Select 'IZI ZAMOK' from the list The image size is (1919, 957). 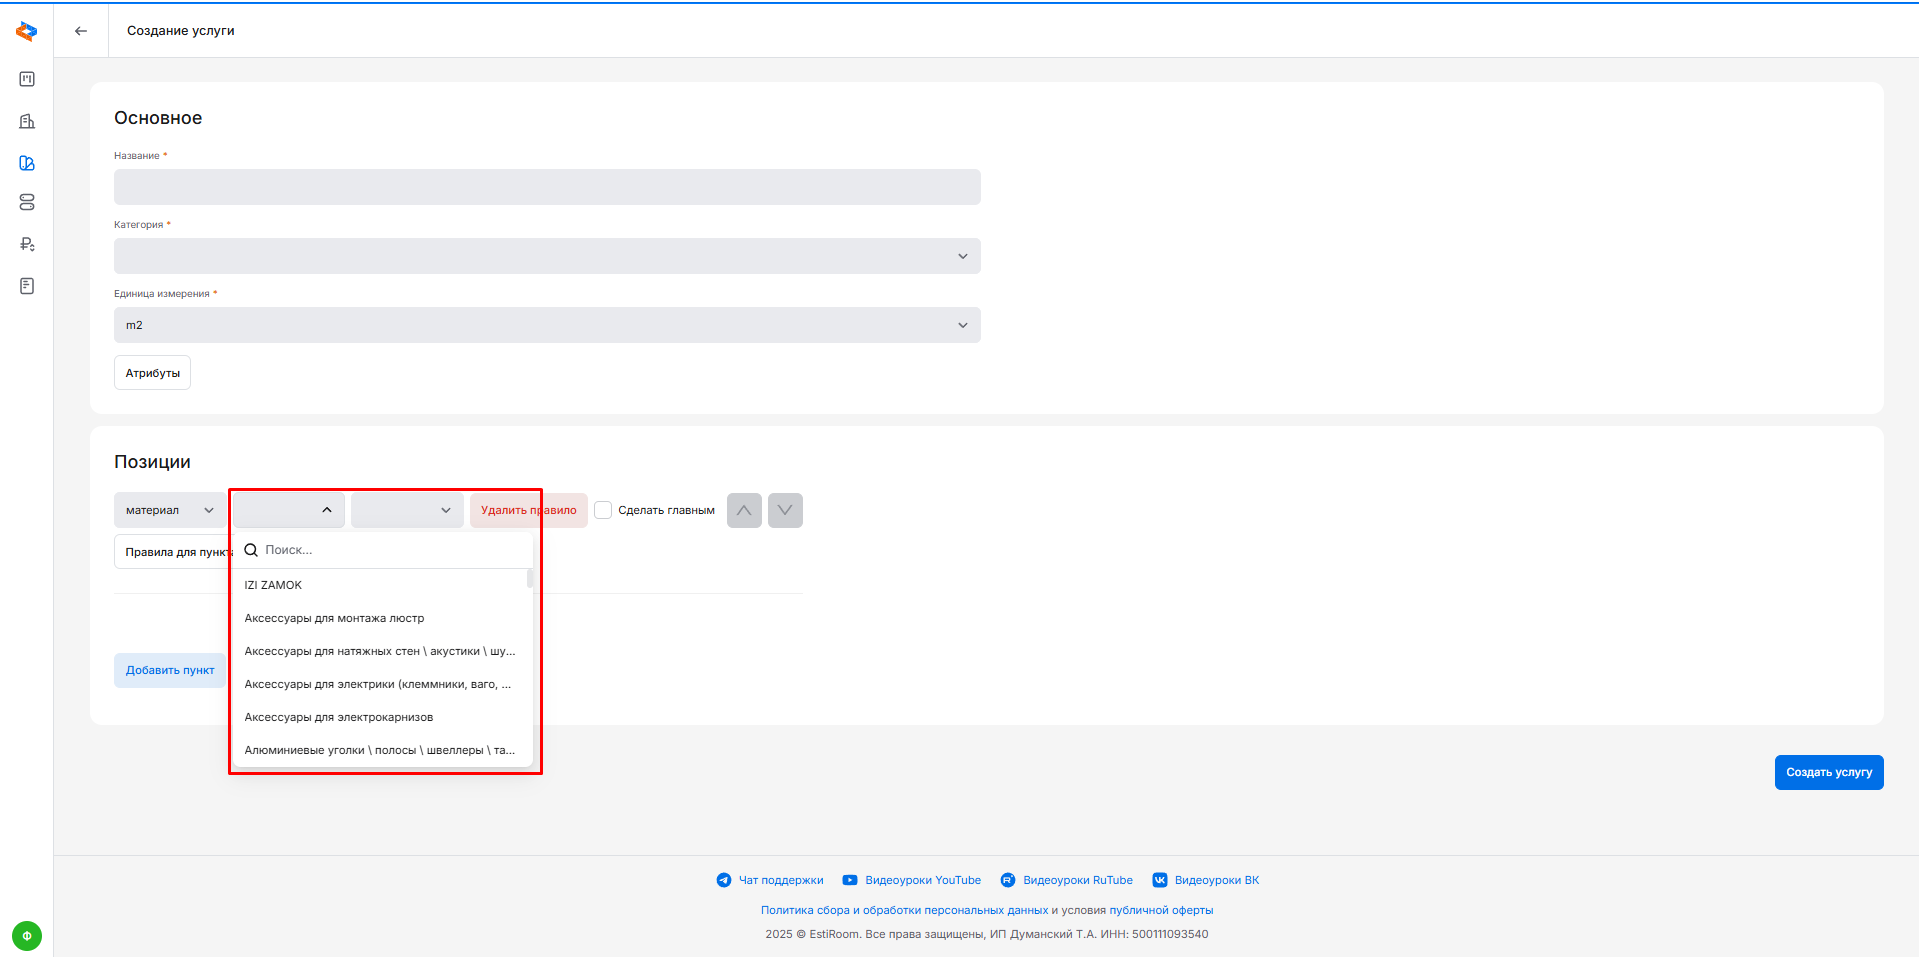pyautogui.click(x=273, y=585)
